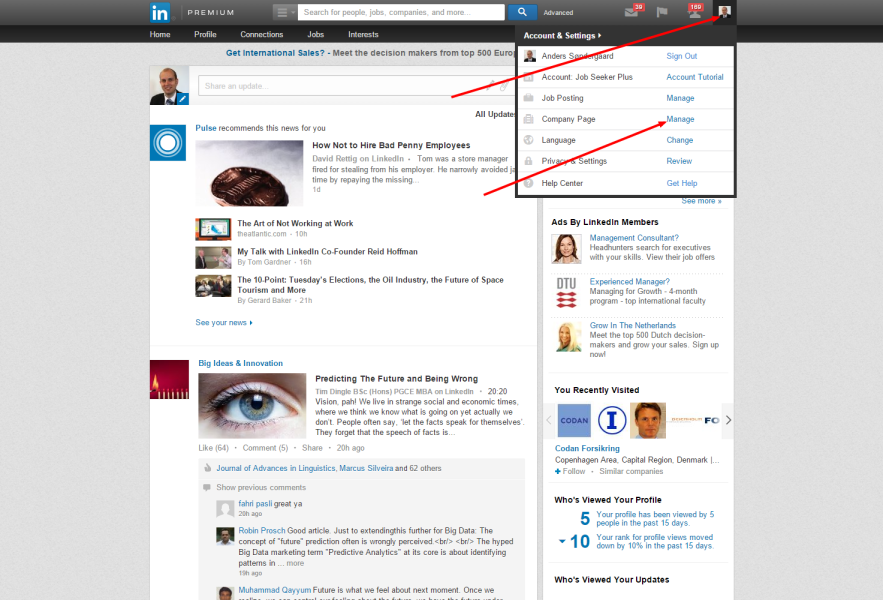
Task: Click the Pulse circular logo icon
Action: [x=168, y=143]
